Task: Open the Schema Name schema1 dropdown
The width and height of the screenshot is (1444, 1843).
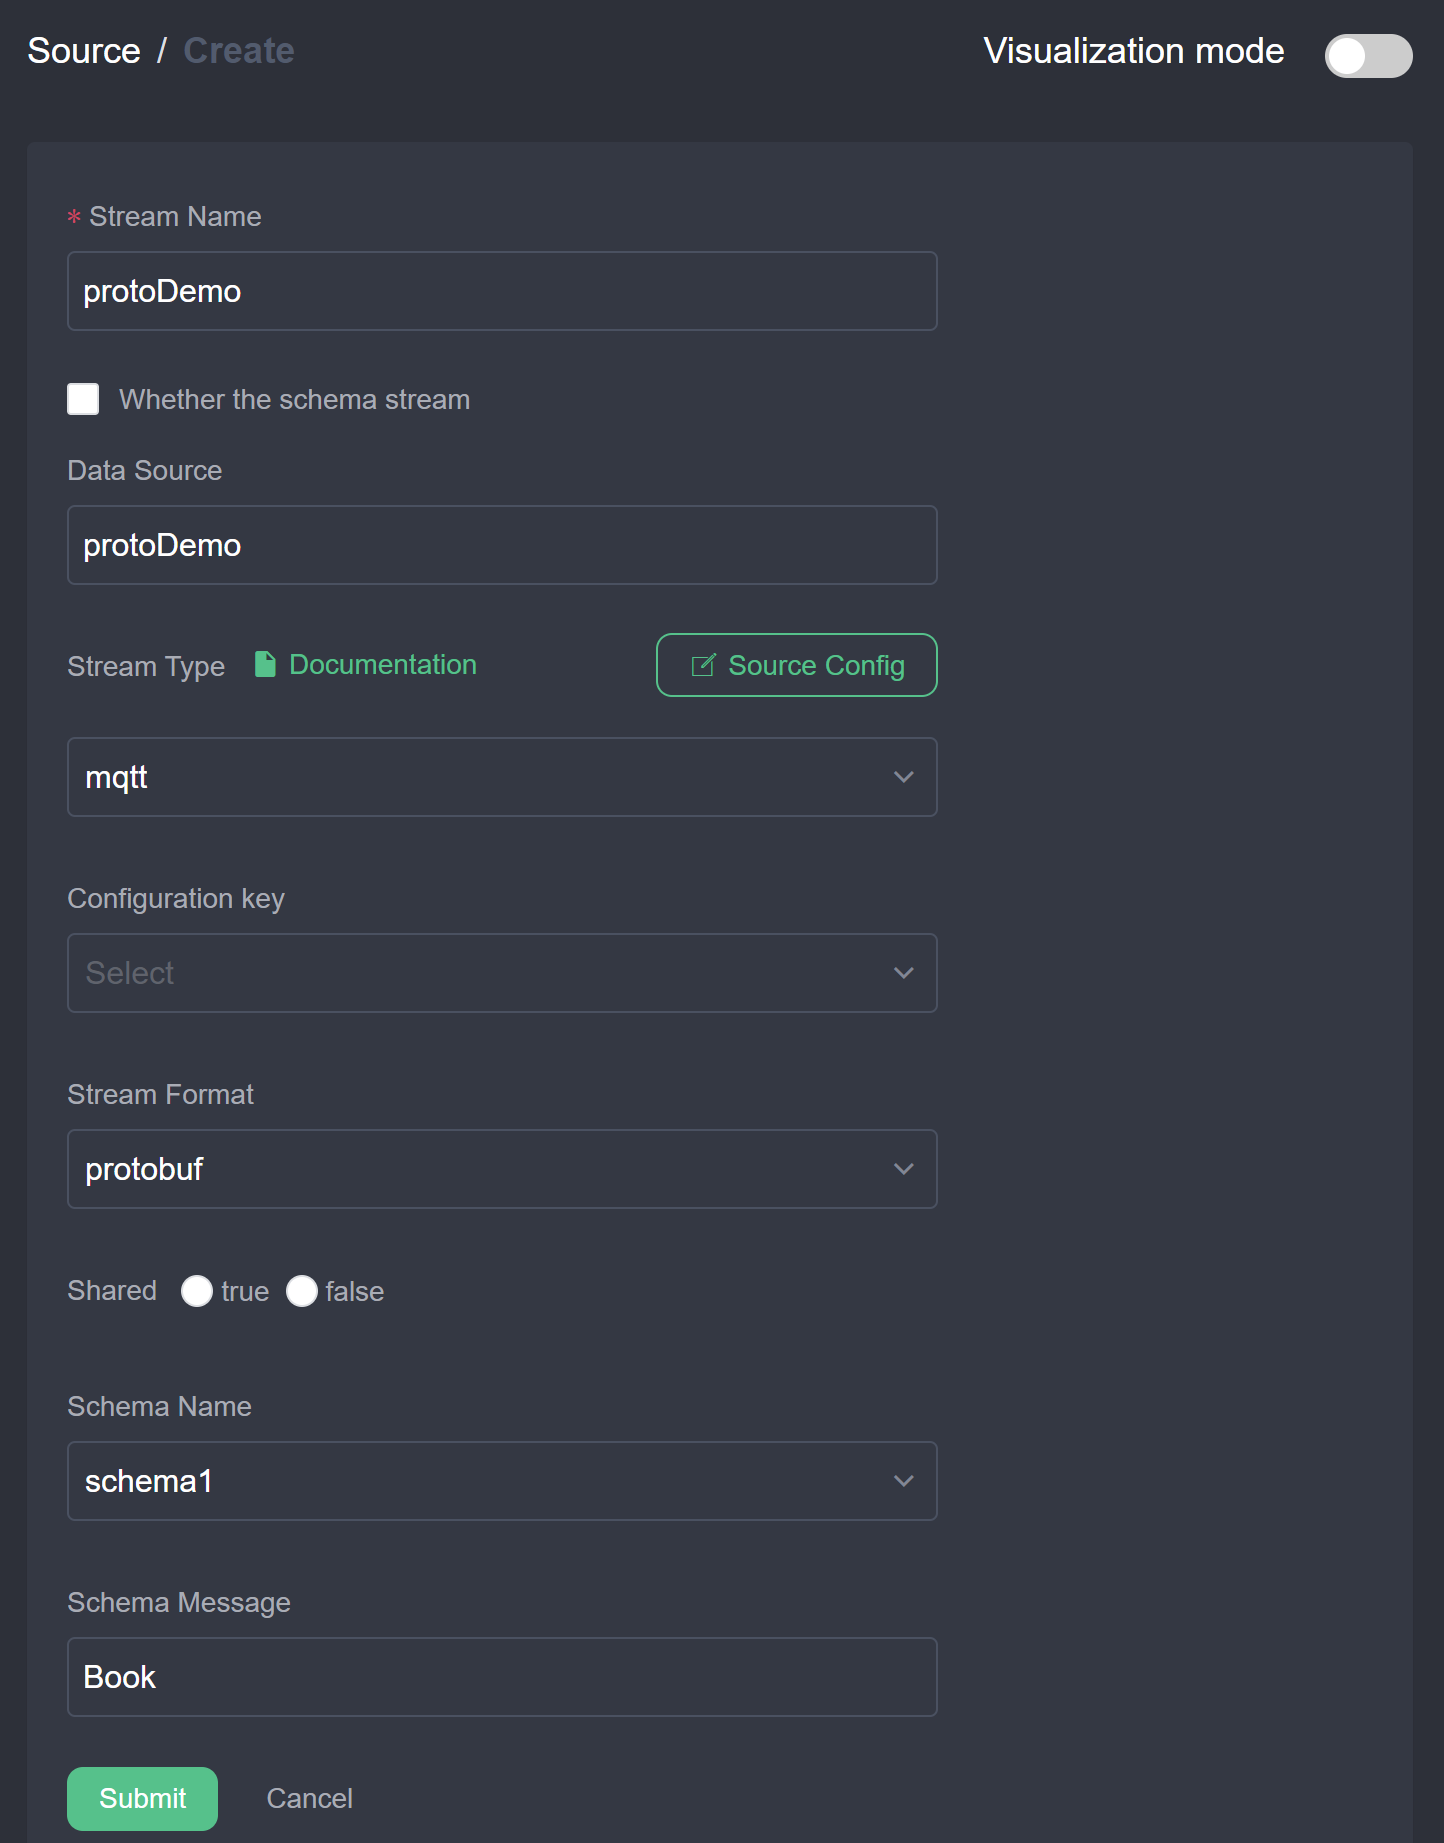Action: click(x=502, y=1481)
